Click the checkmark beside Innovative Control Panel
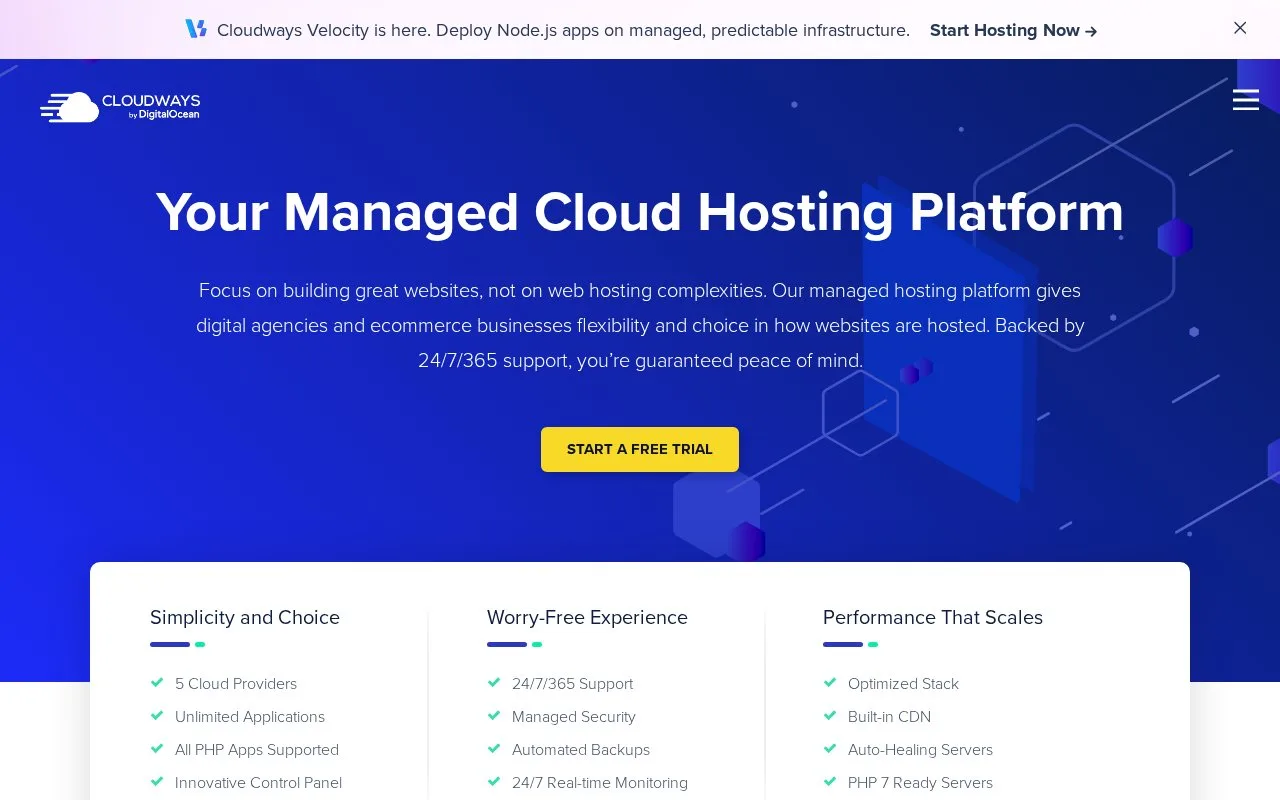Image resolution: width=1280 pixels, height=800 pixels. (x=157, y=782)
